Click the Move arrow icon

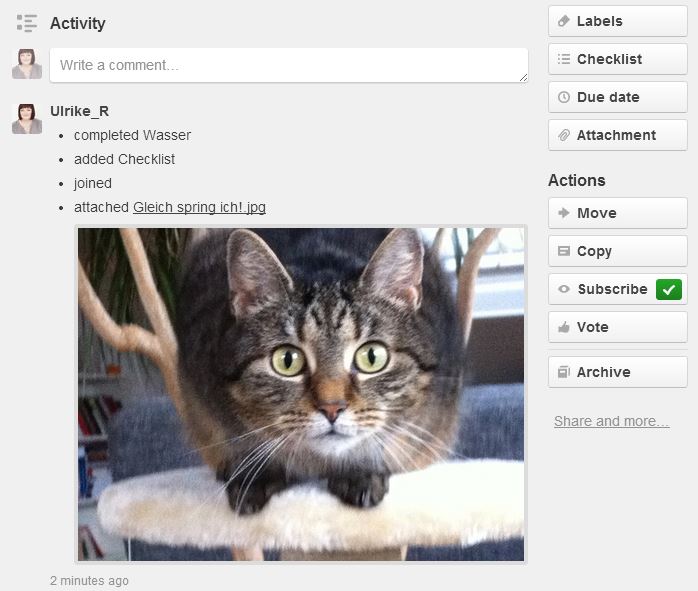click(x=564, y=213)
